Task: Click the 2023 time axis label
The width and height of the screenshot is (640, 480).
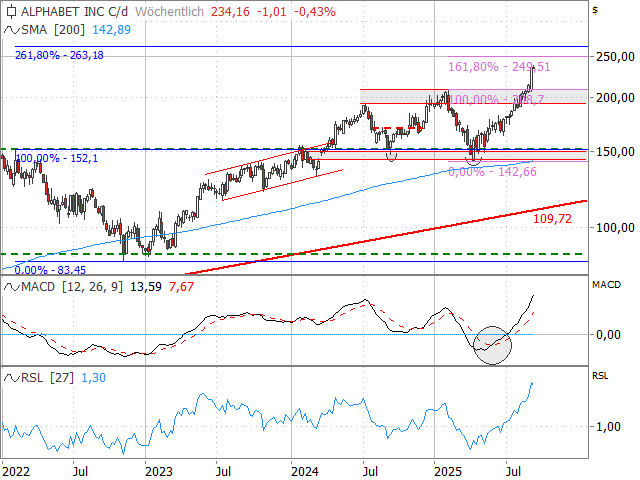Action: coord(159,472)
